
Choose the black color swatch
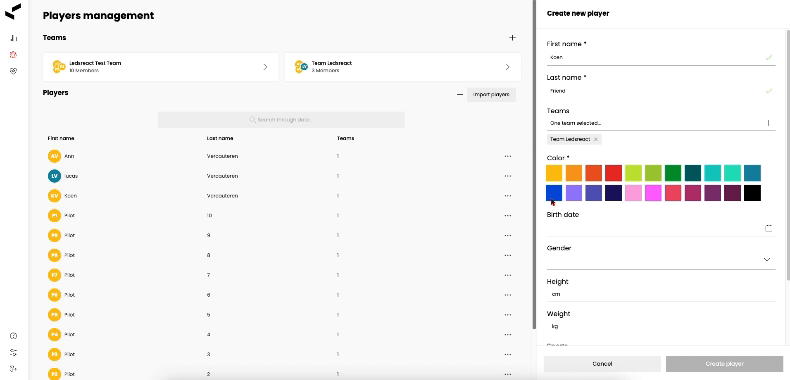[x=752, y=193]
